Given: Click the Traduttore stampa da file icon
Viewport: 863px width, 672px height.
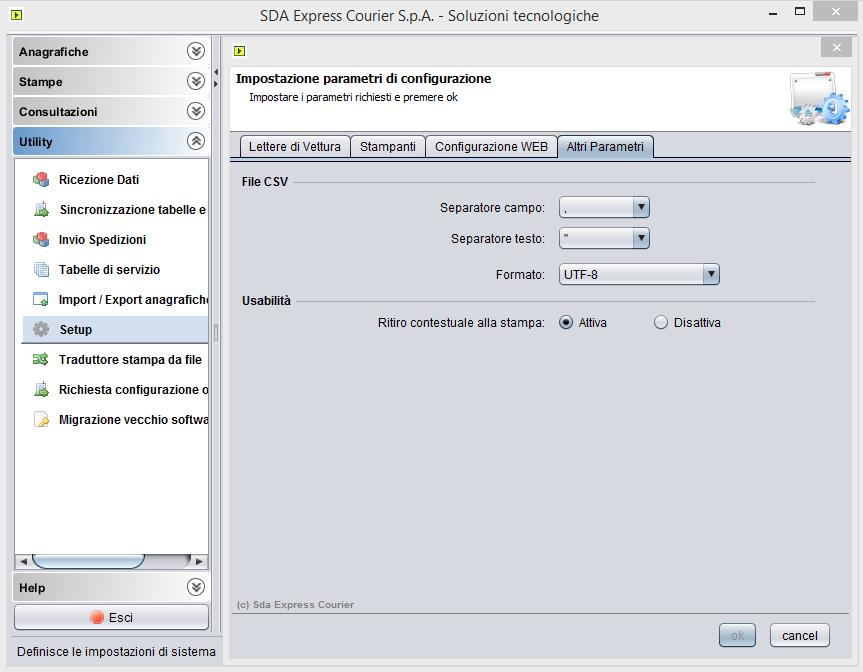Looking at the screenshot, I should click(x=41, y=359).
